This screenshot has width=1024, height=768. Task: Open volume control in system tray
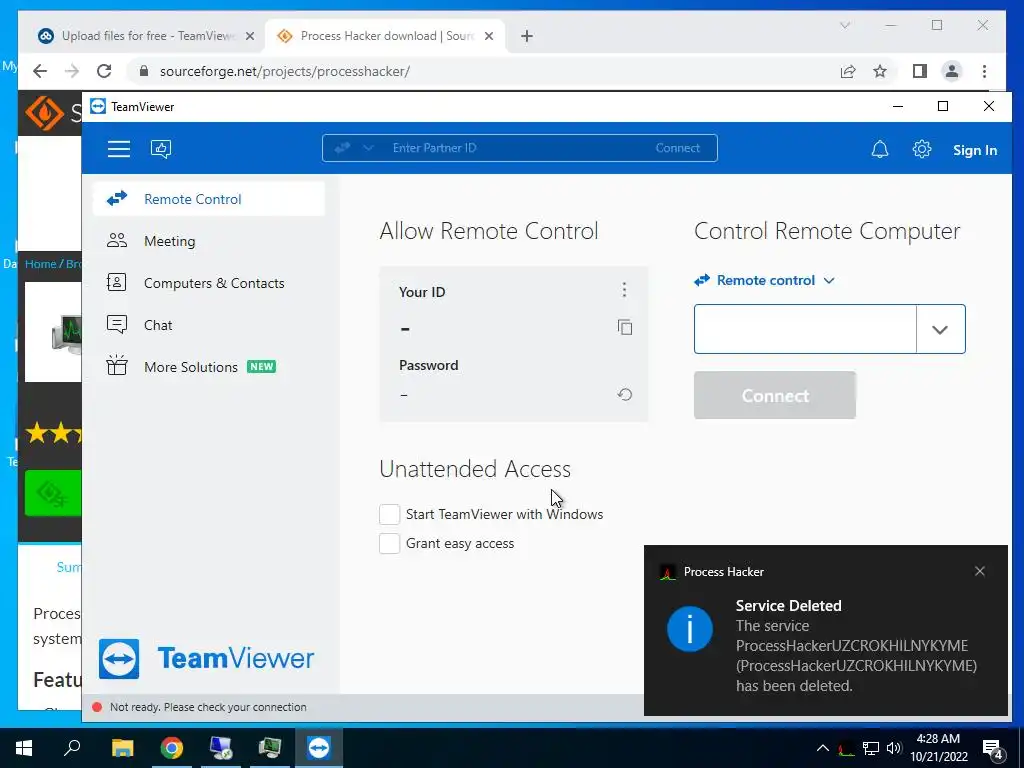(x=894, y=748)
